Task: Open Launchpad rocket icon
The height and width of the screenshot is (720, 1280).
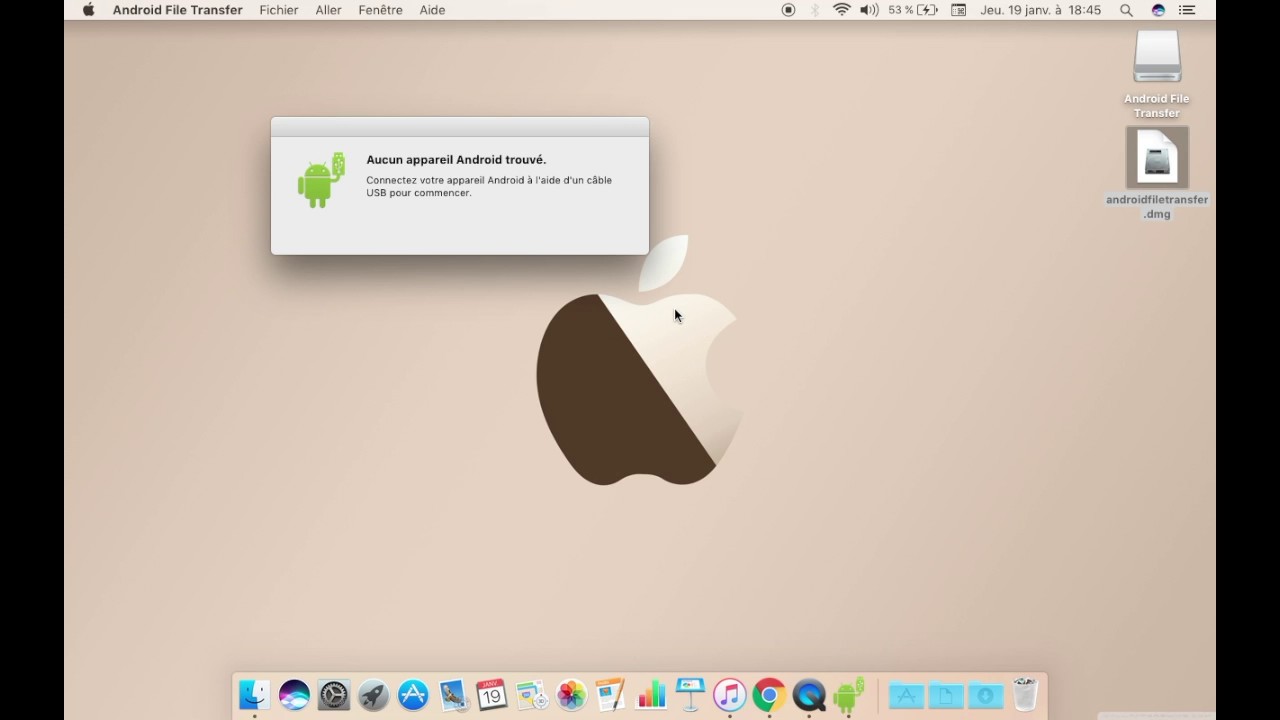Action: pos(373,694)
